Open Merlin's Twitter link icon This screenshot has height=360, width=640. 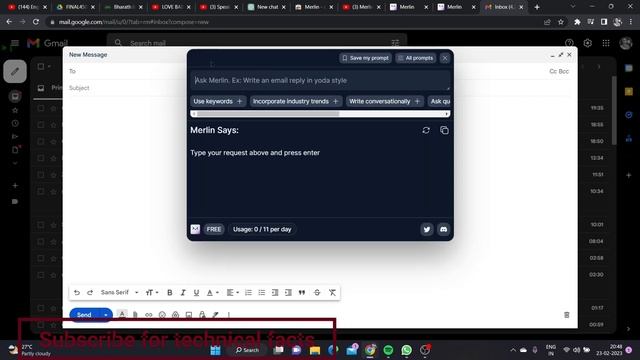(x=427, y=229)
